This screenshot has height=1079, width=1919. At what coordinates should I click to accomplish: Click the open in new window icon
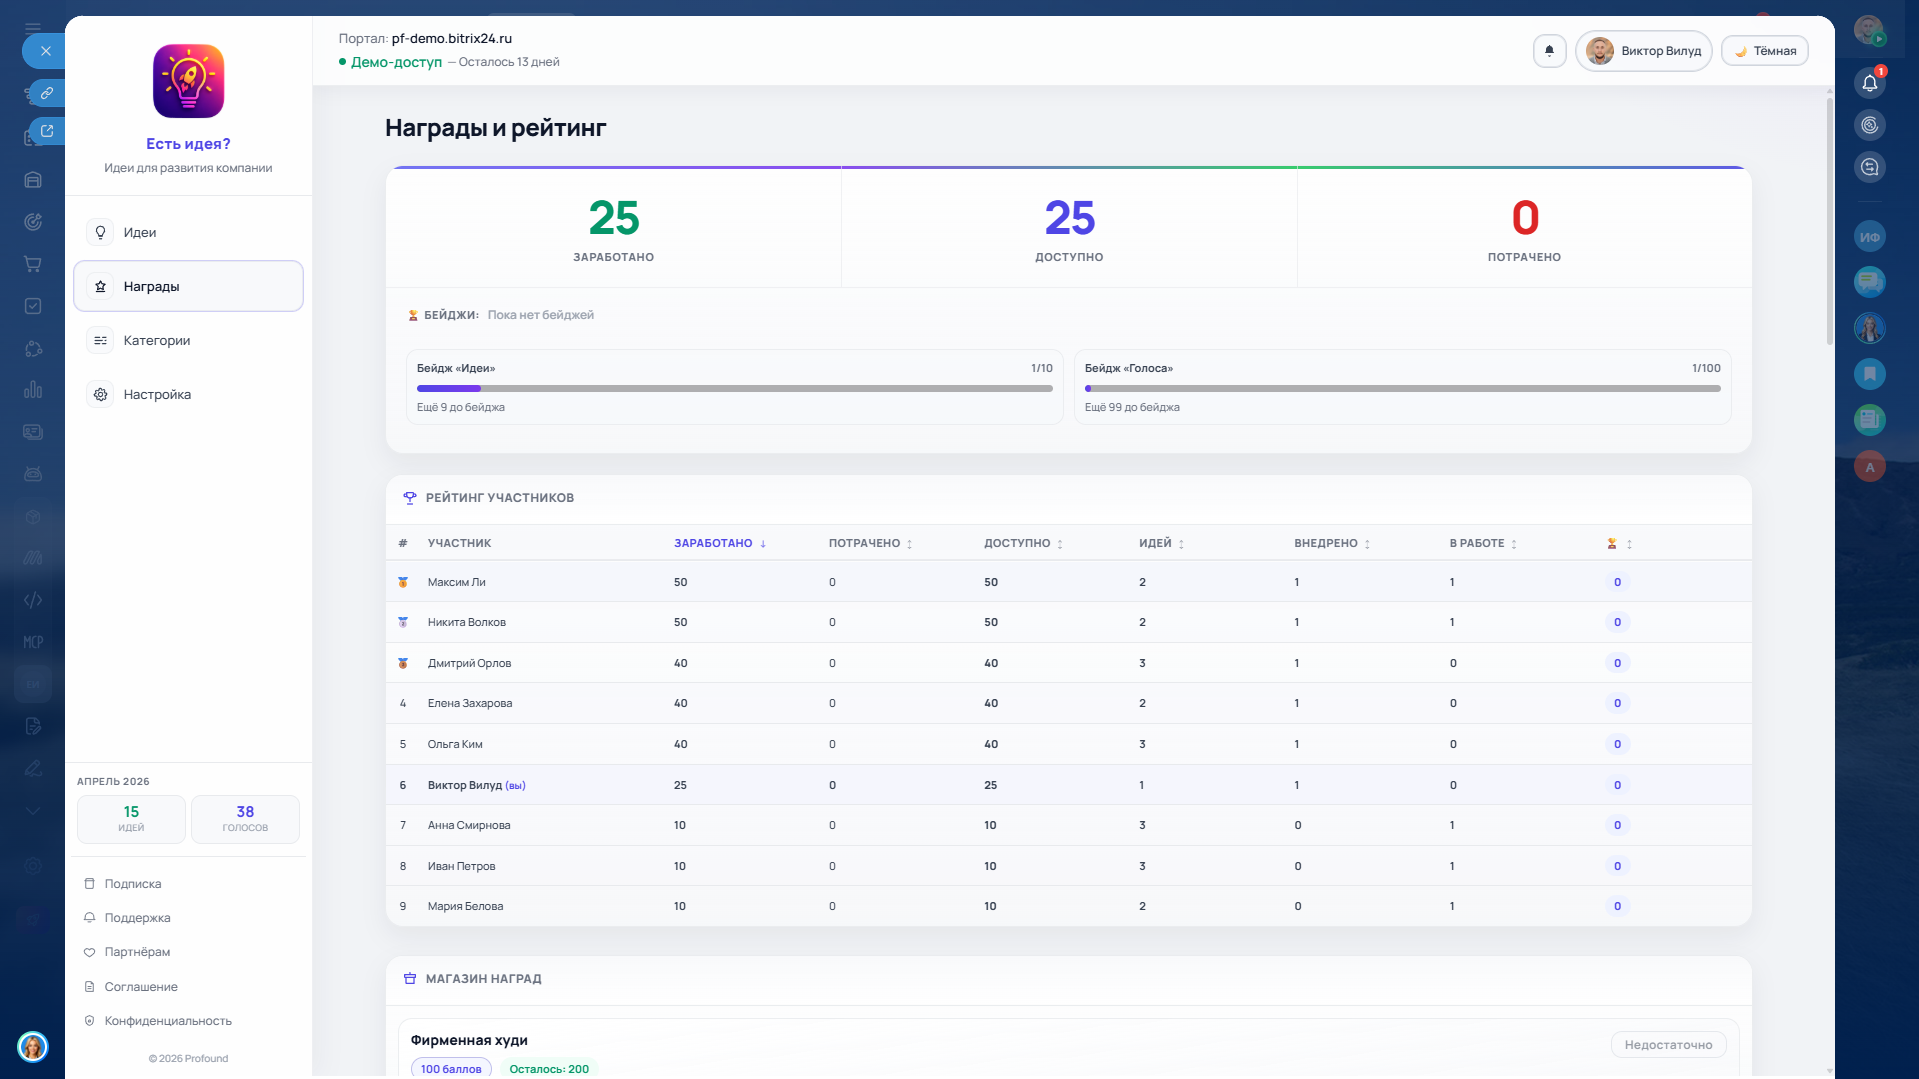[46, 131]
